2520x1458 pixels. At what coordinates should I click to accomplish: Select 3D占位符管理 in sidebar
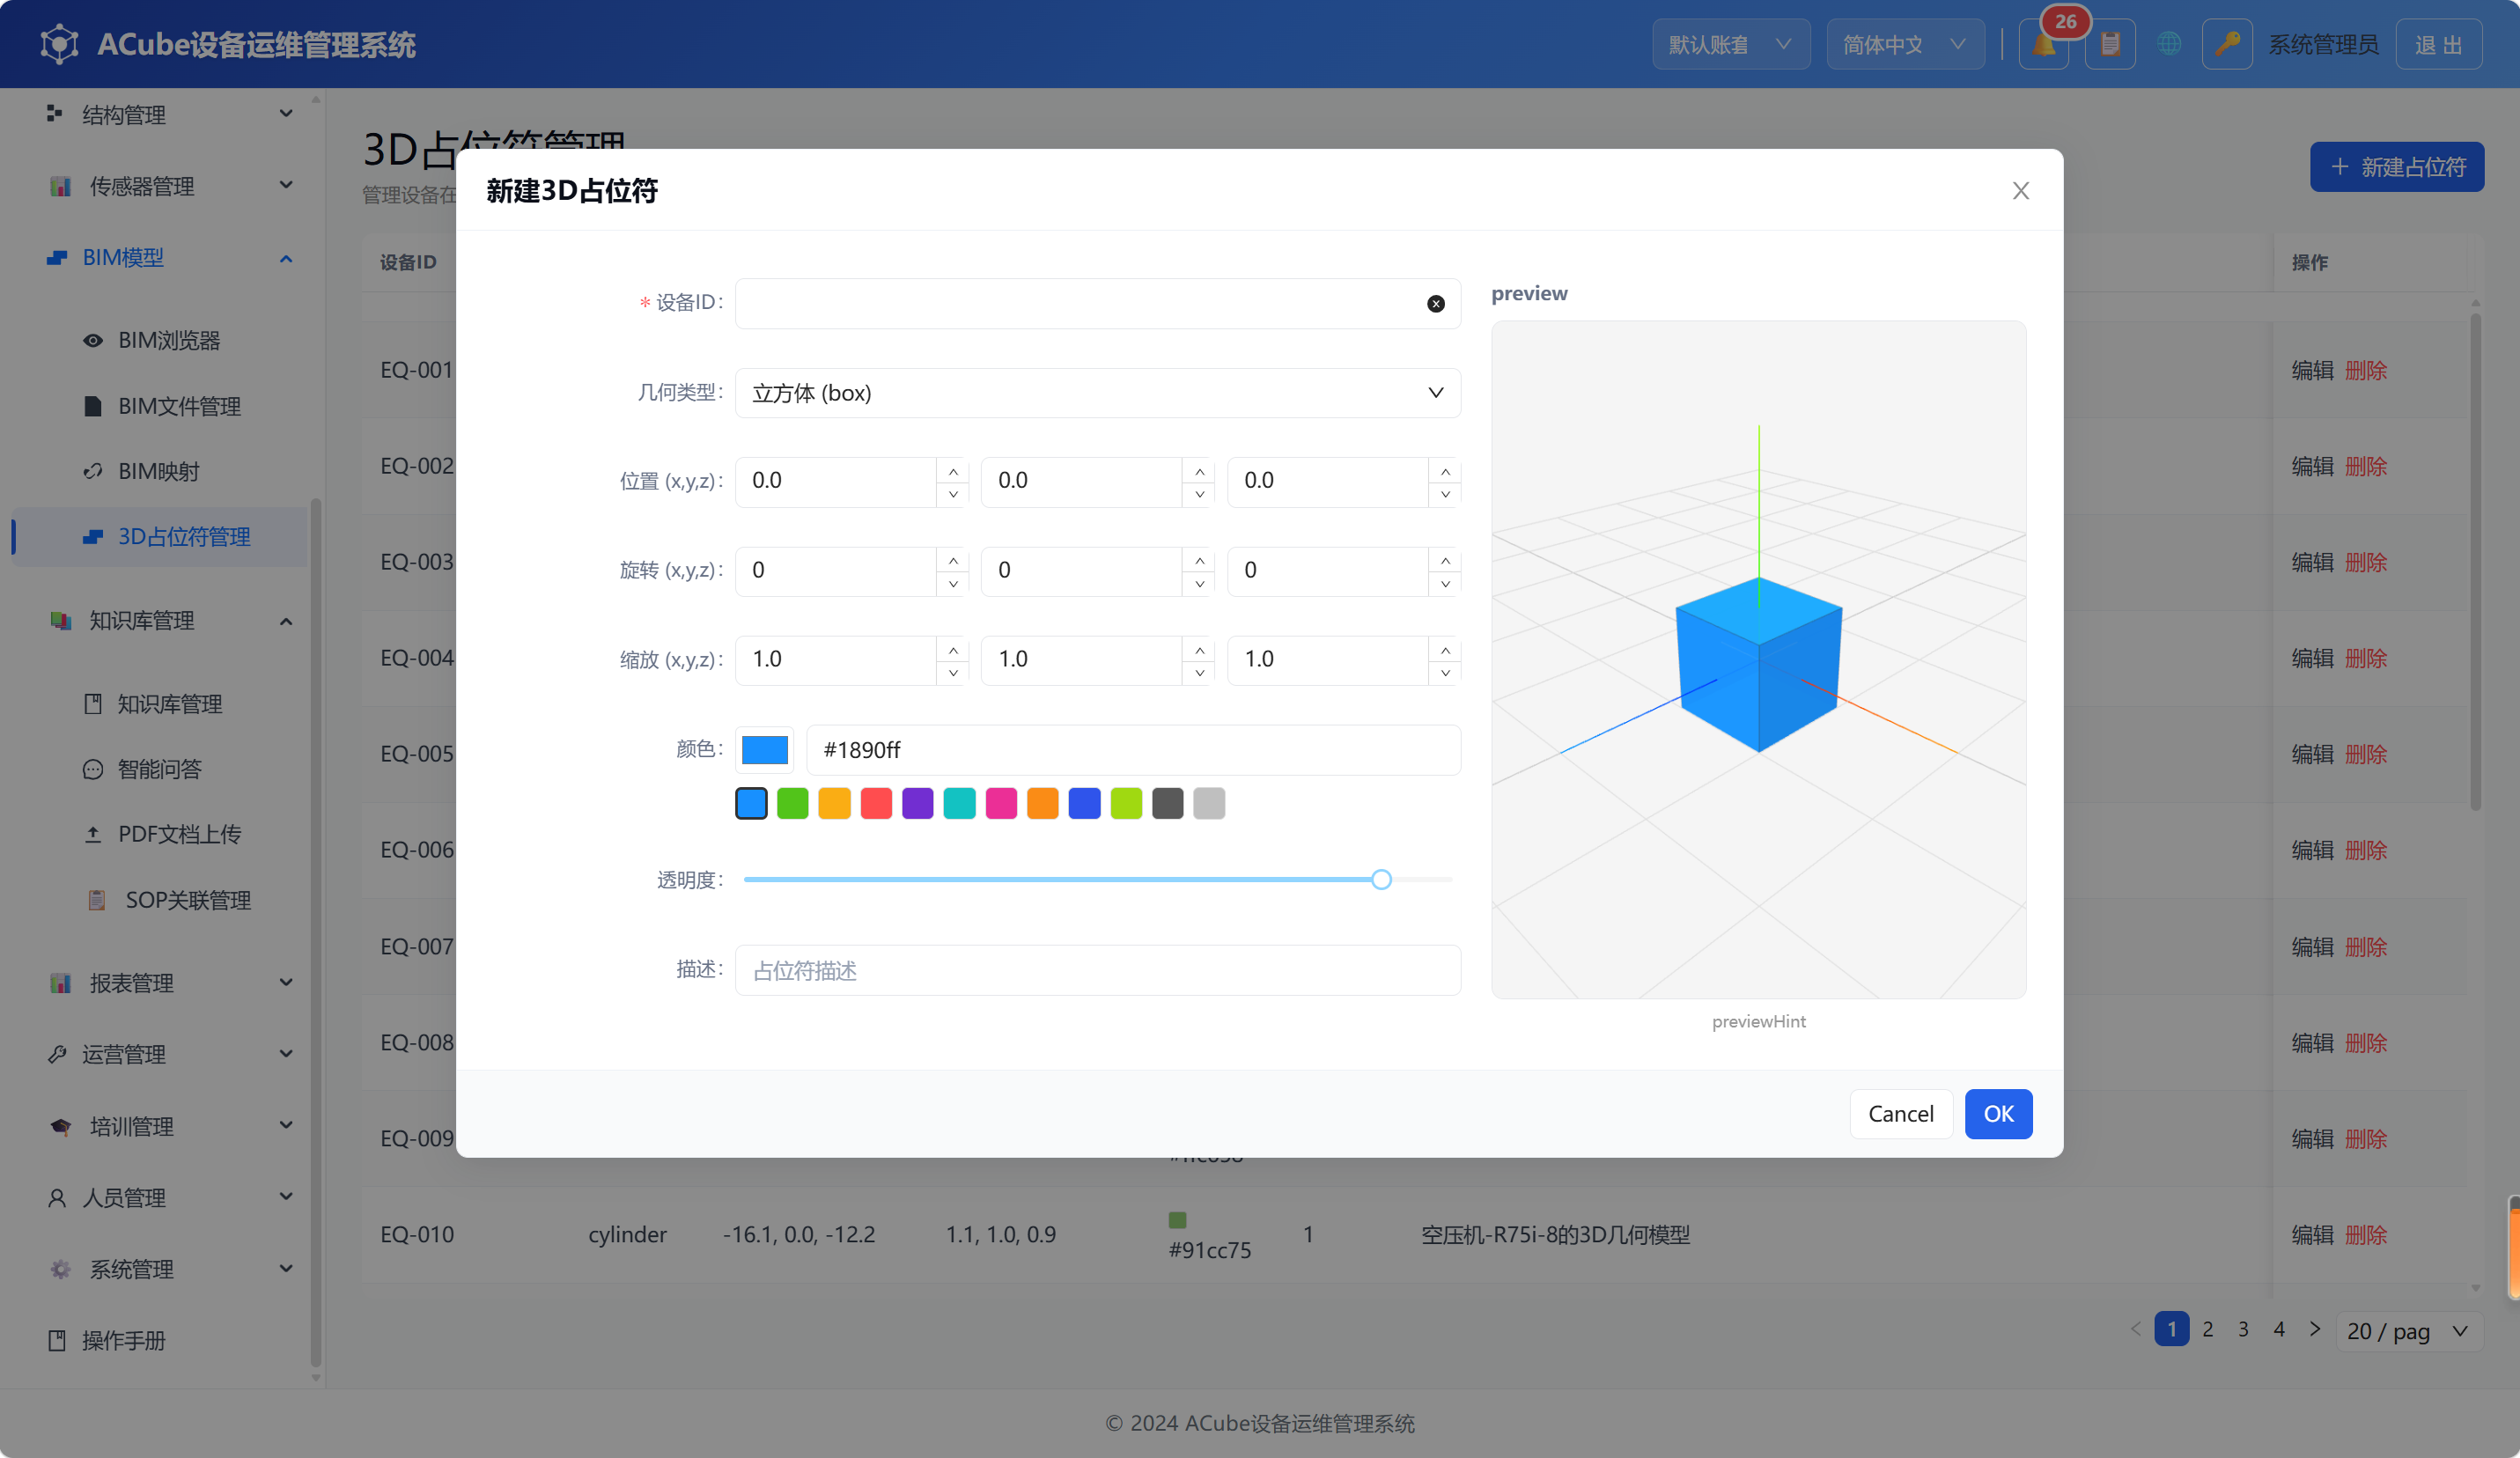tap(160, 537)
